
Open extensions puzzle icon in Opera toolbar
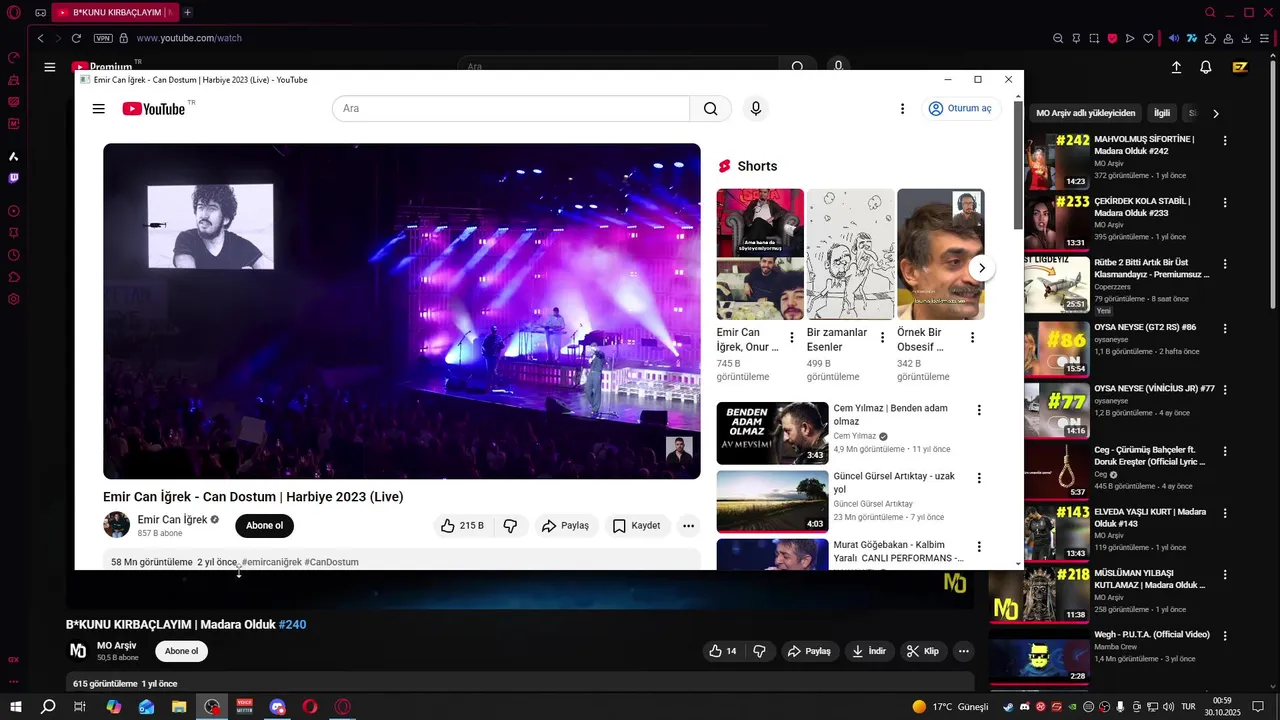pos(1210,38)
